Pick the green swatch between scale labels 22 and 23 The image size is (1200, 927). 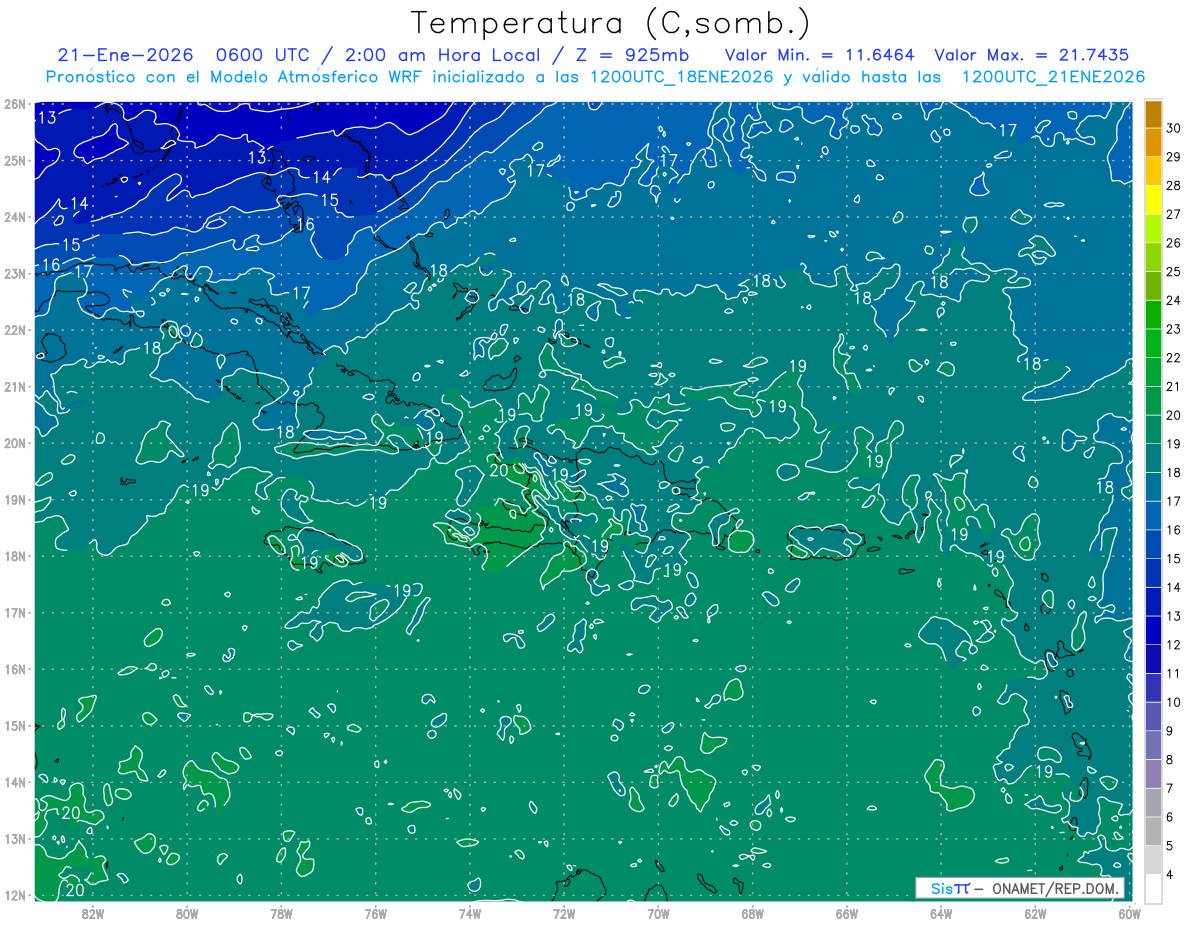tap(1153, 343)
